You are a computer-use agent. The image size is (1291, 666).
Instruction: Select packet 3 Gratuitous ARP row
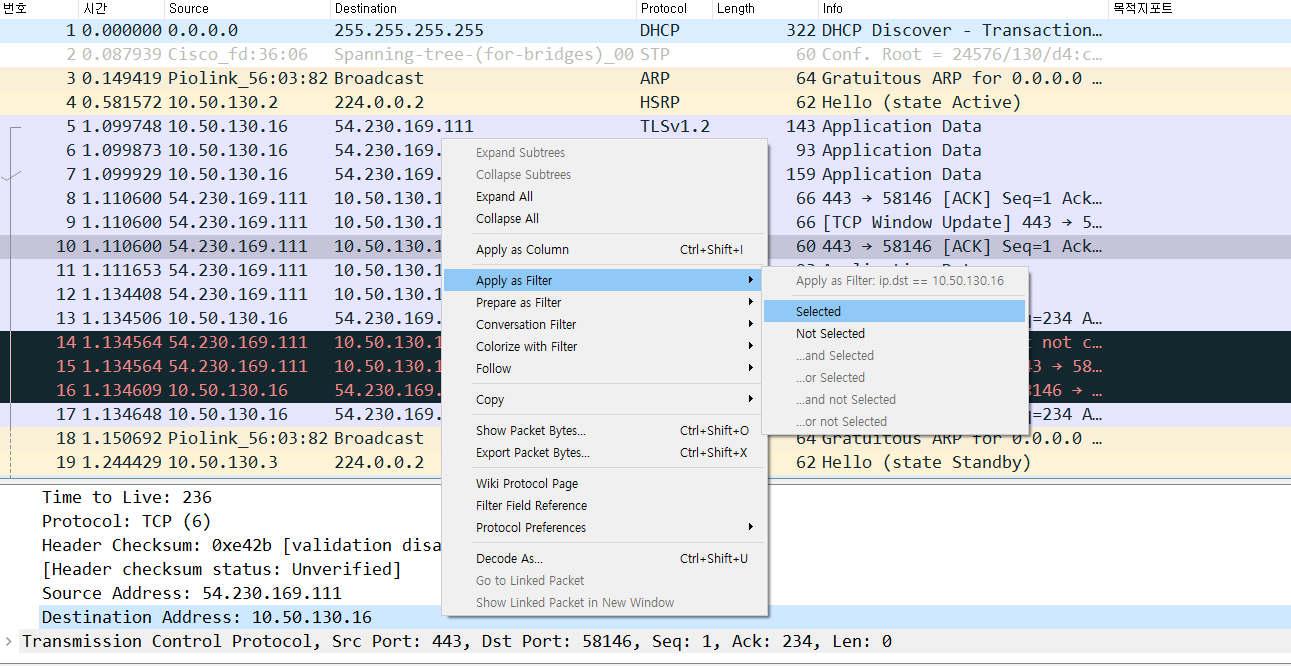[x=645, y=79]
